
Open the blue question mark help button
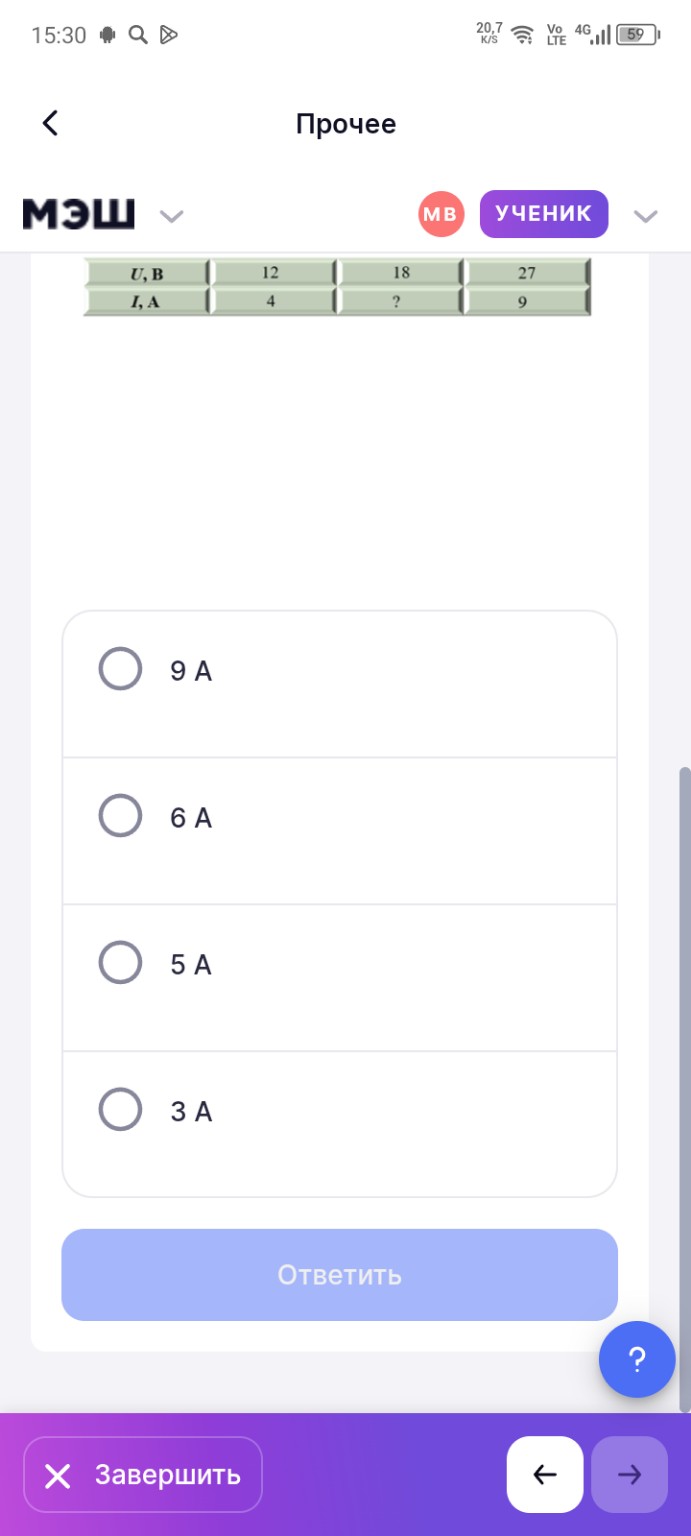pos(637,1359)
